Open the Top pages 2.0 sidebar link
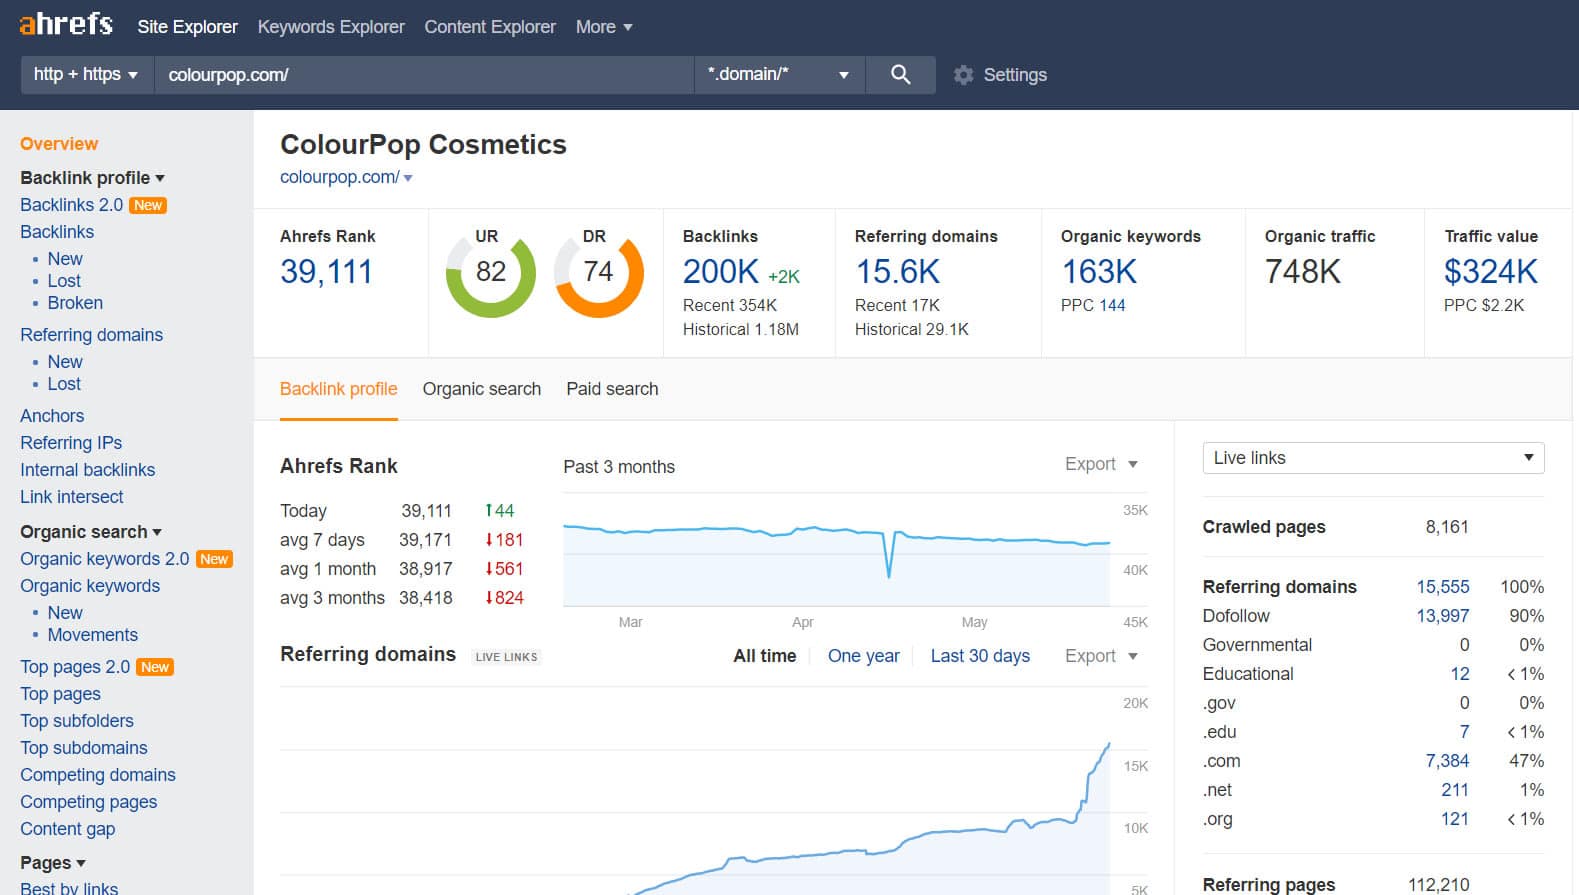 tap(75, 667)
